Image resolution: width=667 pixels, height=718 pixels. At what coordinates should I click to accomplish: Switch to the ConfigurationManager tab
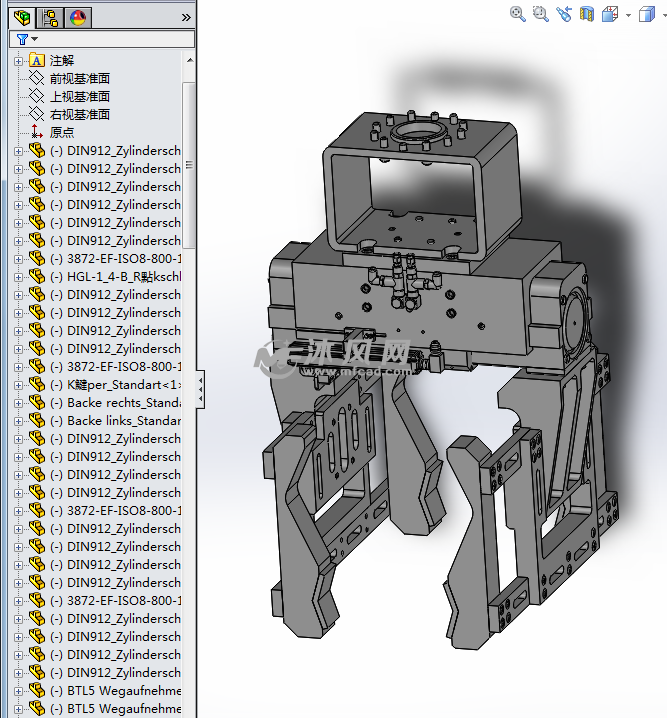point(50,16)
